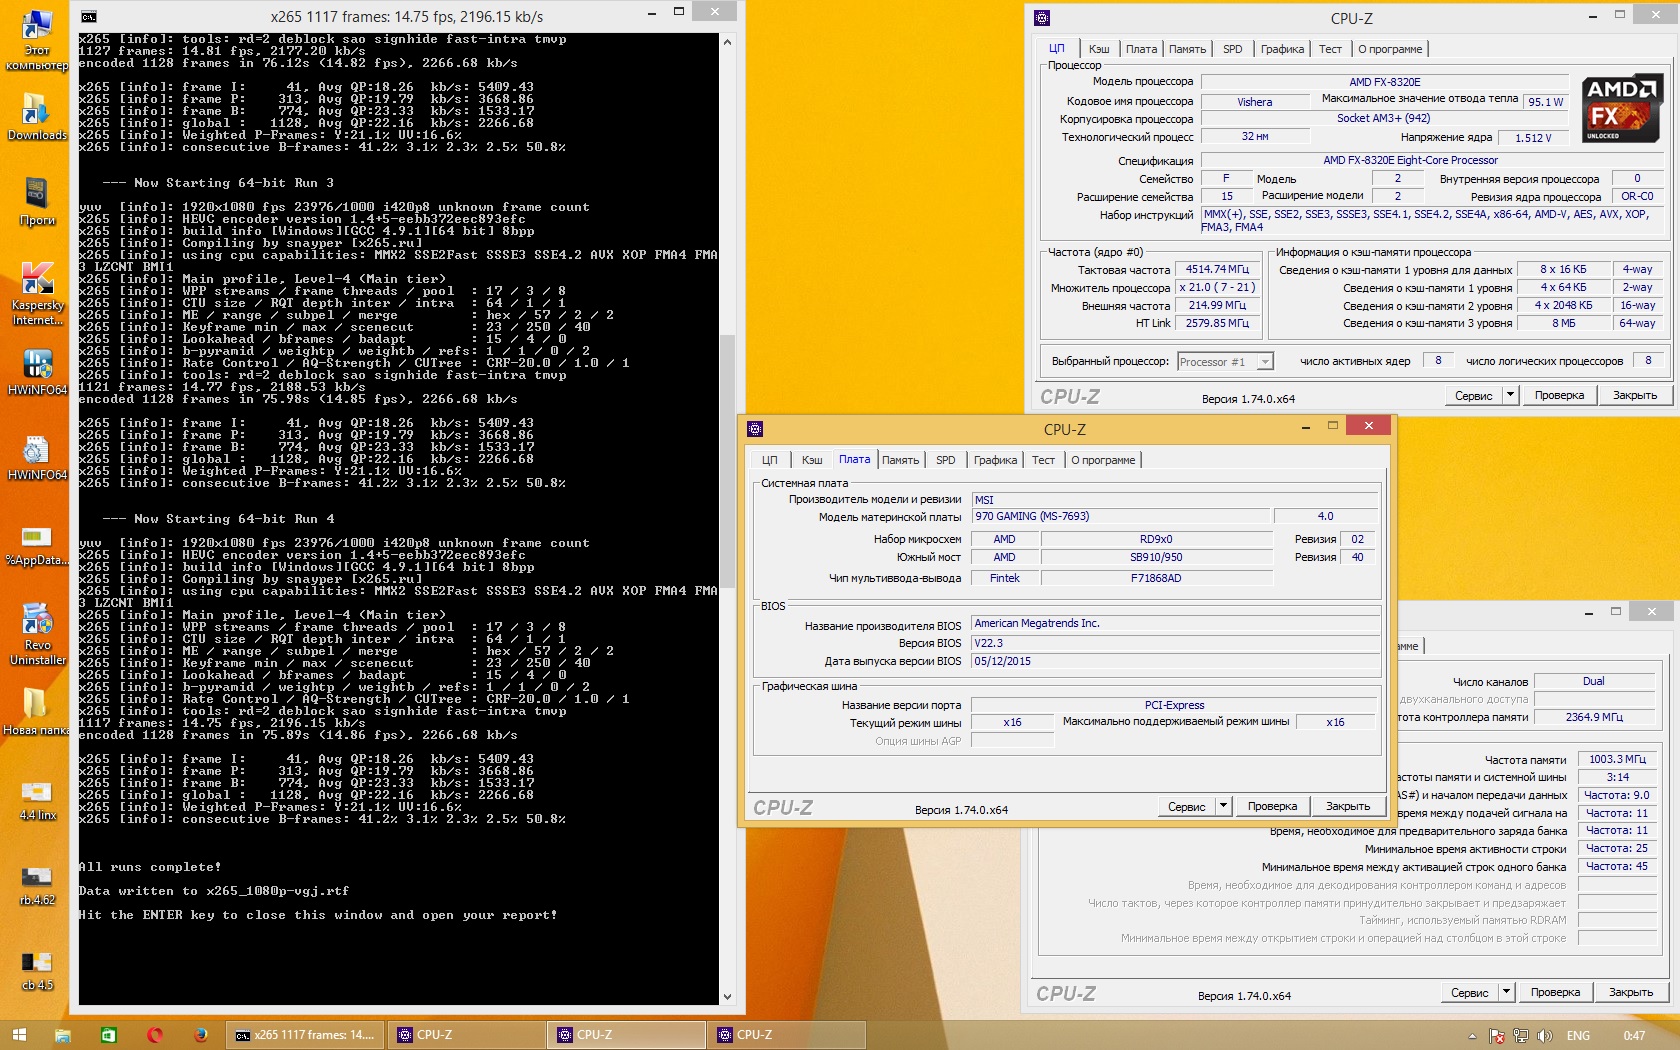Open the Этот компьютер desktop icon
This screenshot has width=1680, height=1050.
[x=37, y=40]
